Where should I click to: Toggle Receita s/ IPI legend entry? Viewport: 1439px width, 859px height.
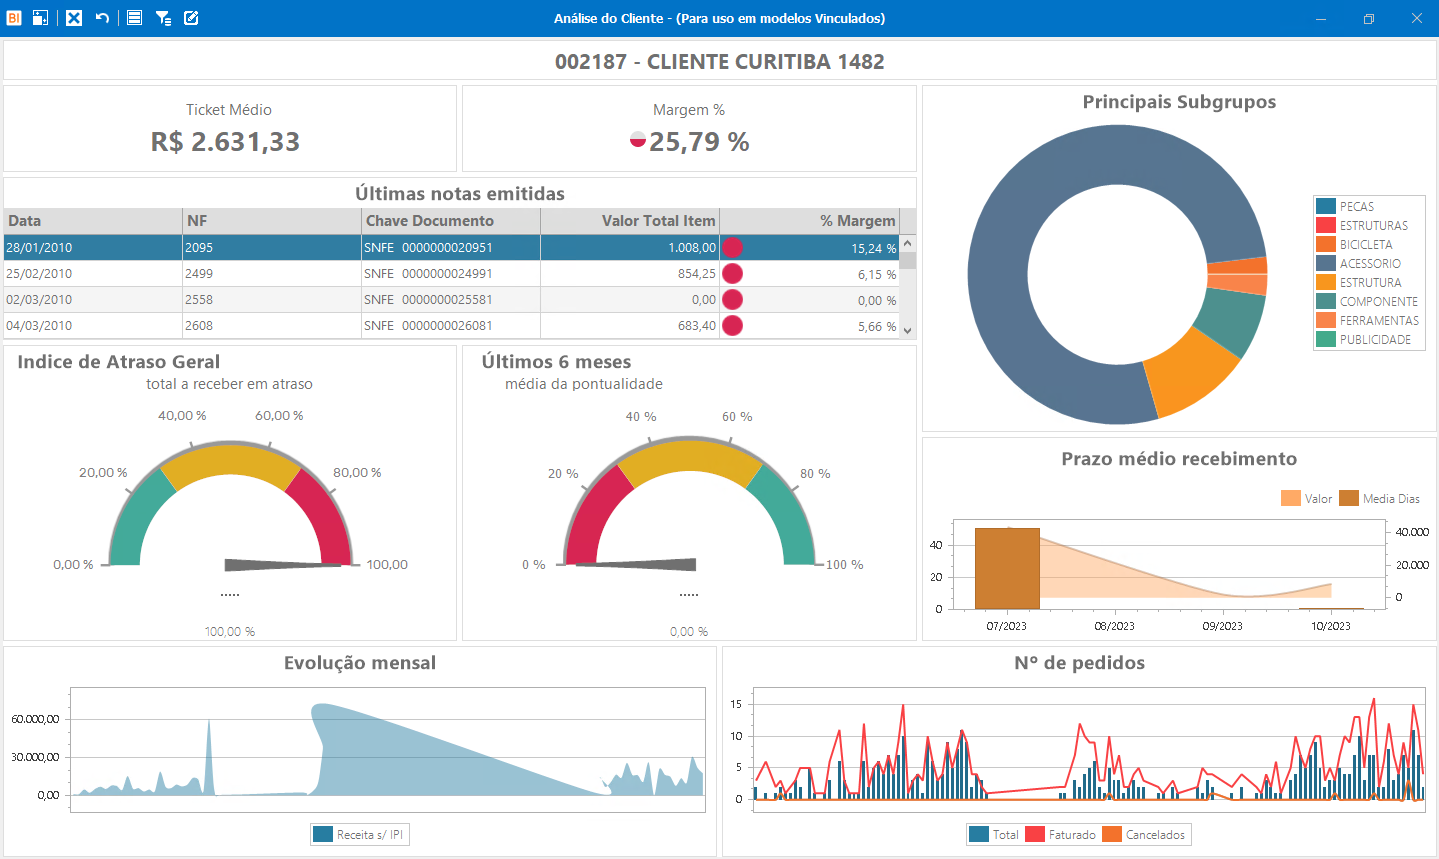tap(358, 834)
